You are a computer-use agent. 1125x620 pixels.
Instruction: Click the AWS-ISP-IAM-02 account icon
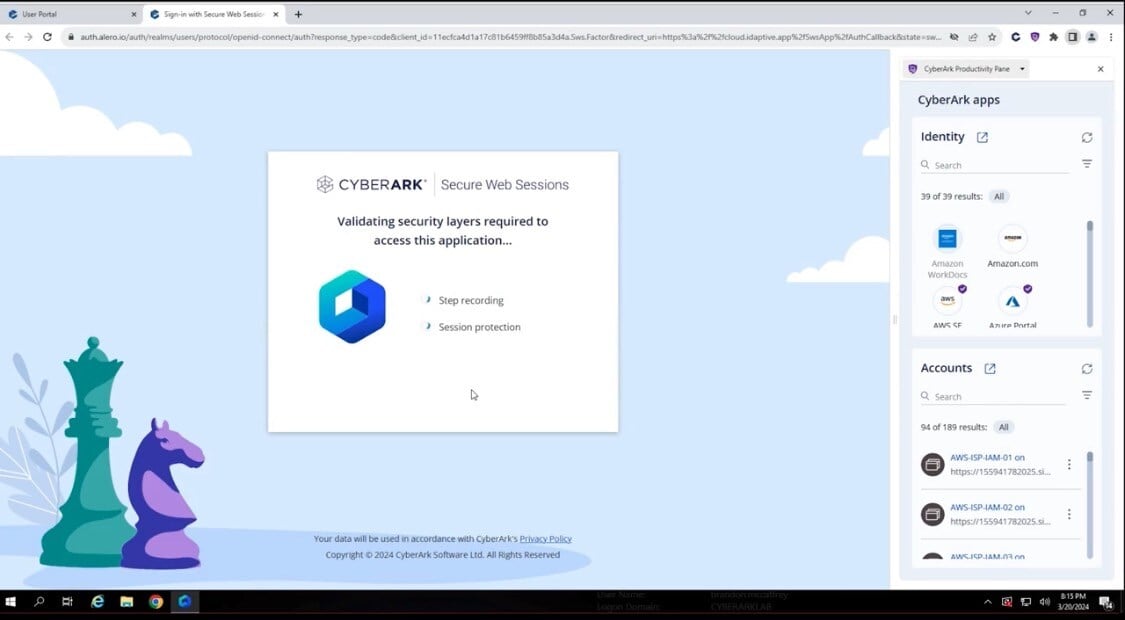(933, 514)
